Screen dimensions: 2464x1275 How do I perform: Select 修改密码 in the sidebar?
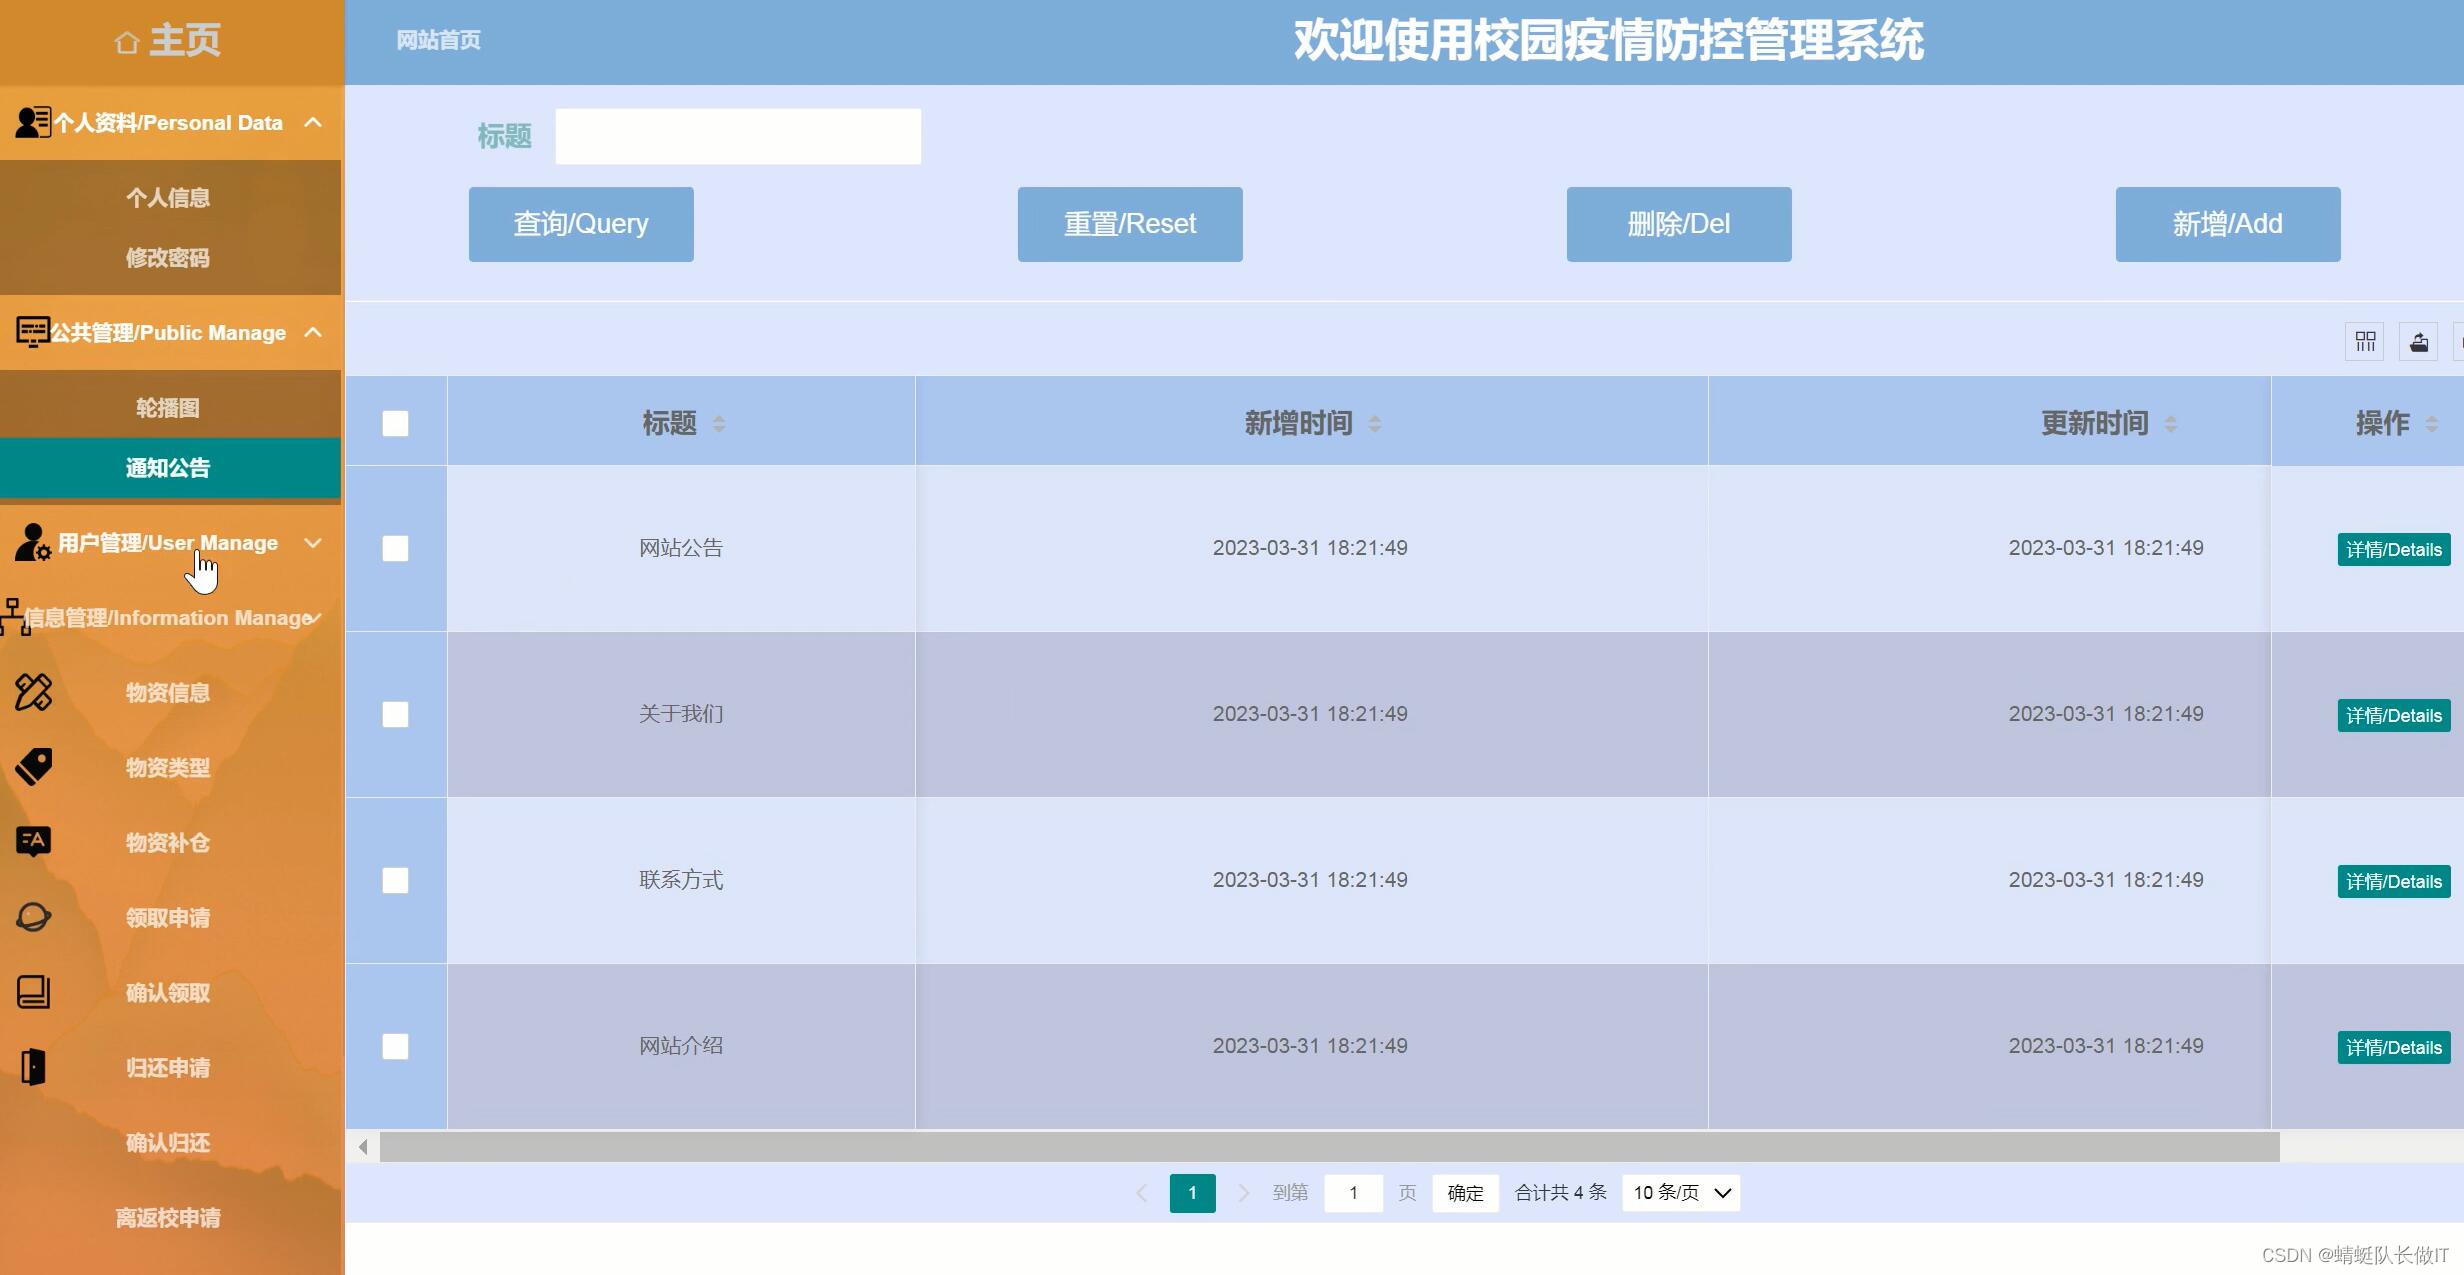pyautogui.click(x=168, y=258)
